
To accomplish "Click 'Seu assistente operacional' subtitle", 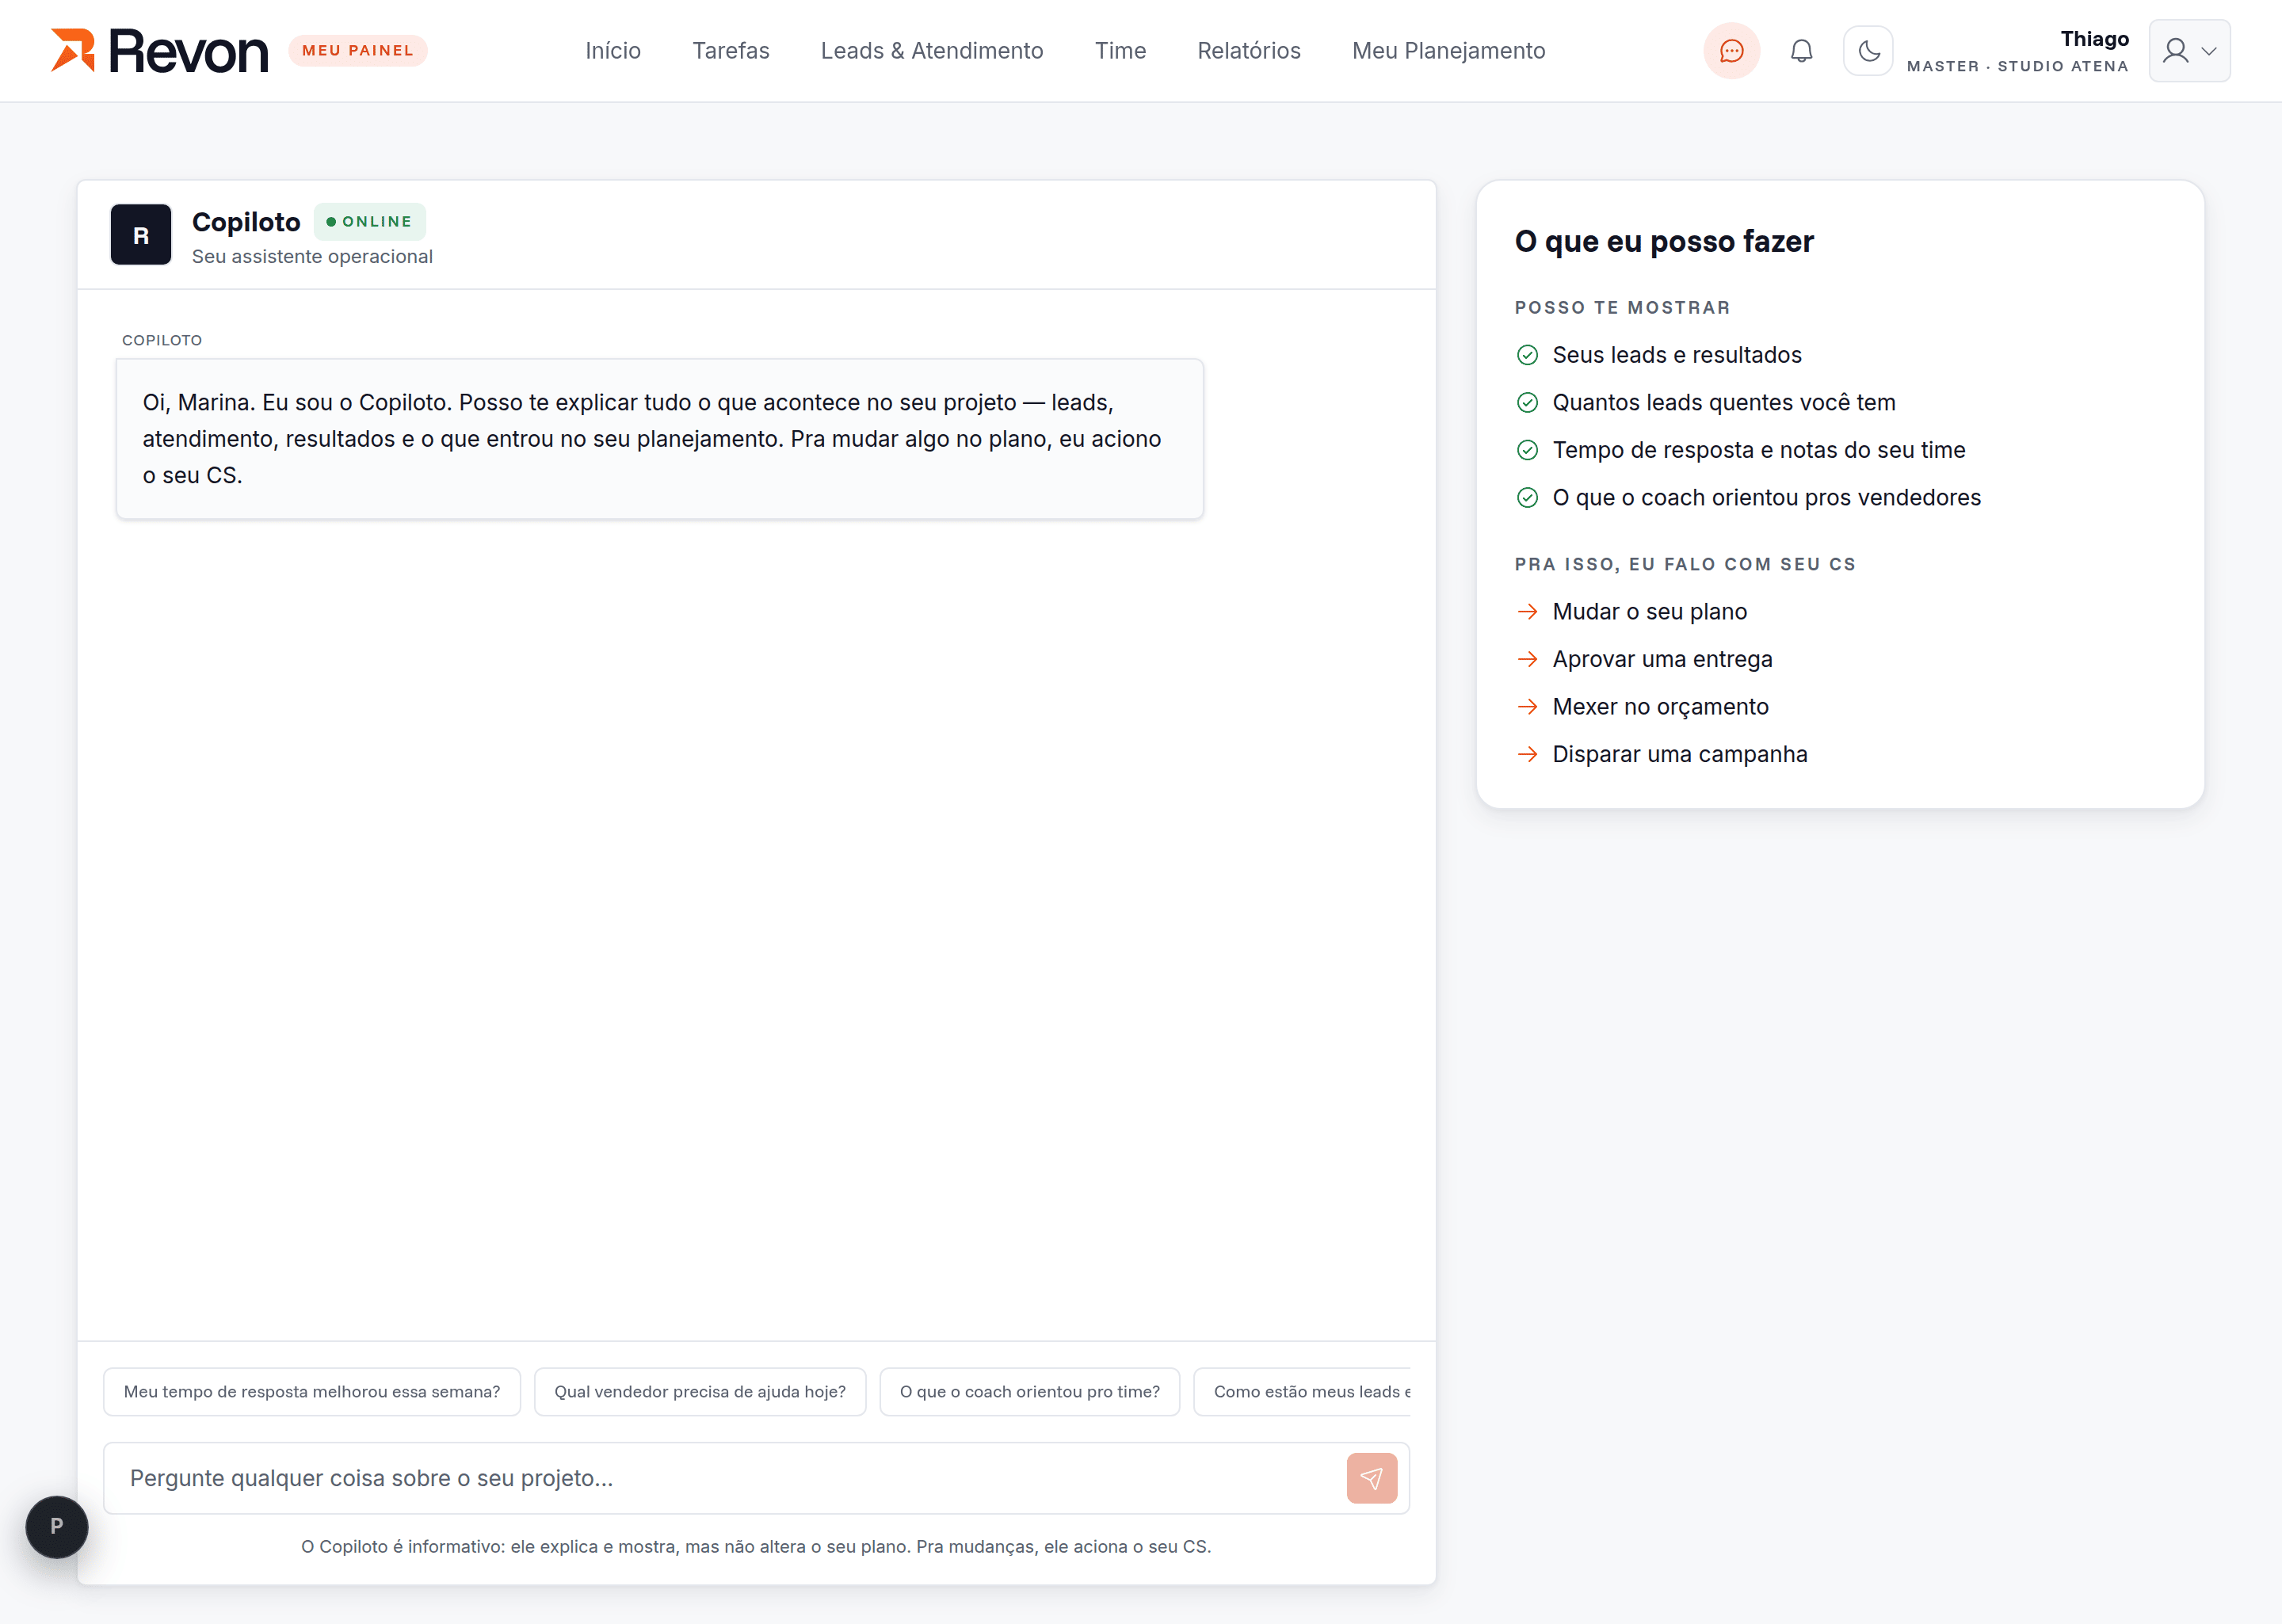I will coord(312,256).
